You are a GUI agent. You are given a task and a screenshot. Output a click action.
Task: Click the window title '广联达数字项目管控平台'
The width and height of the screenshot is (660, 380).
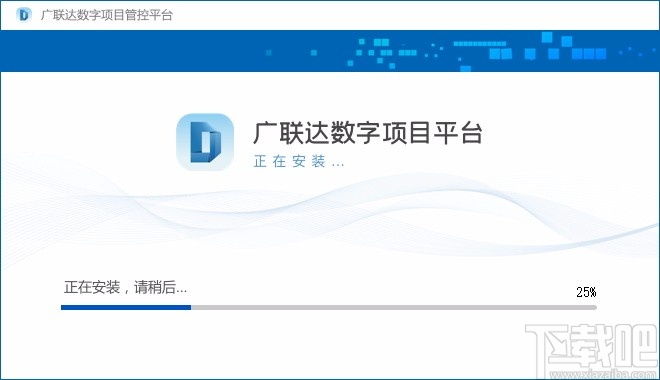coord(107,15)
